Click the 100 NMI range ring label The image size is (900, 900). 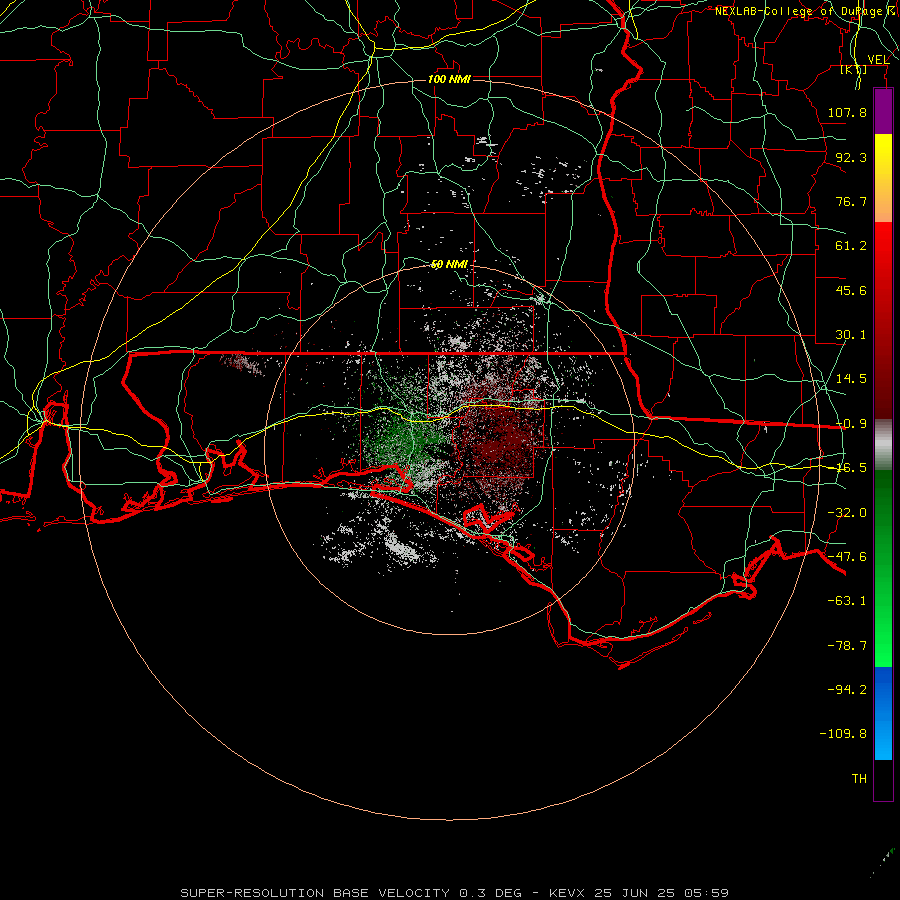point(449,79)
